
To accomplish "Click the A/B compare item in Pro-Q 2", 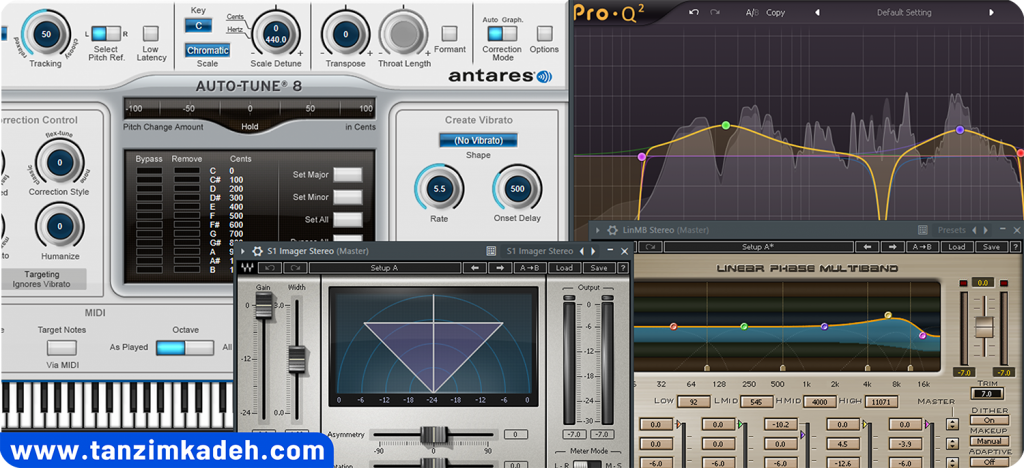I will pyautogui.click(x=753, y=12).
